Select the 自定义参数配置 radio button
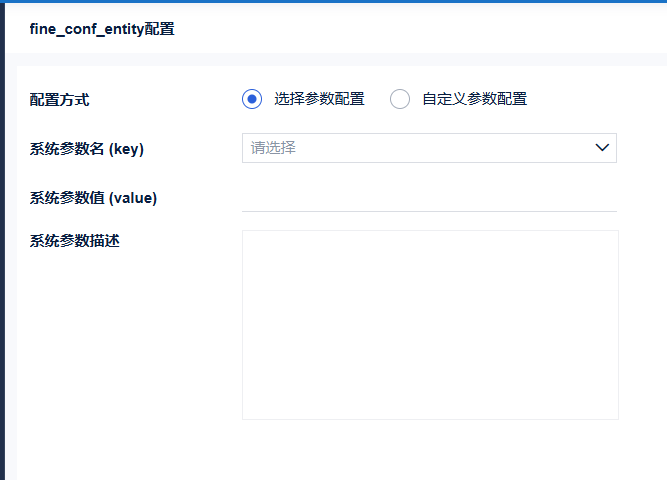The height and width of the screenshot is (480, 667). click(400, 99)
